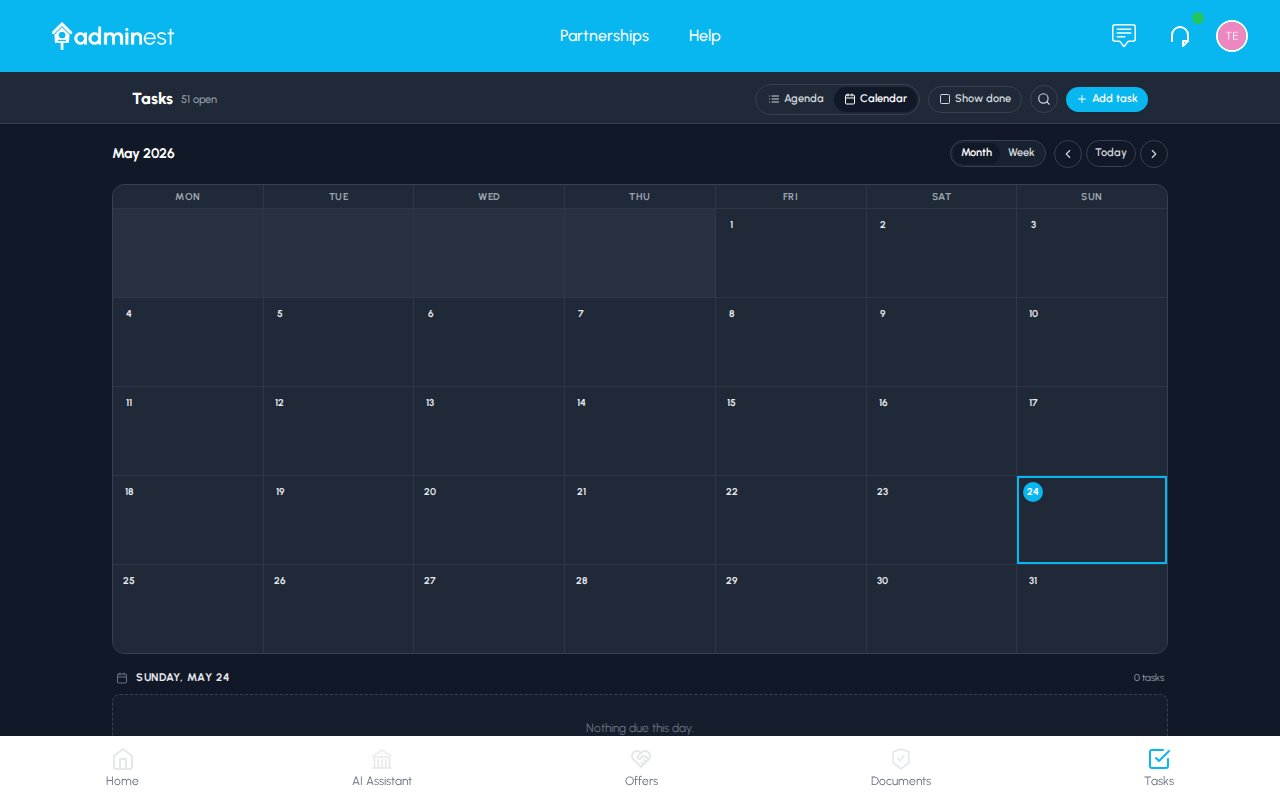This screenshot has height=800, width=1280.
Task: Click the Sunday, May 24 heading
Action: (x=183, y=677)
